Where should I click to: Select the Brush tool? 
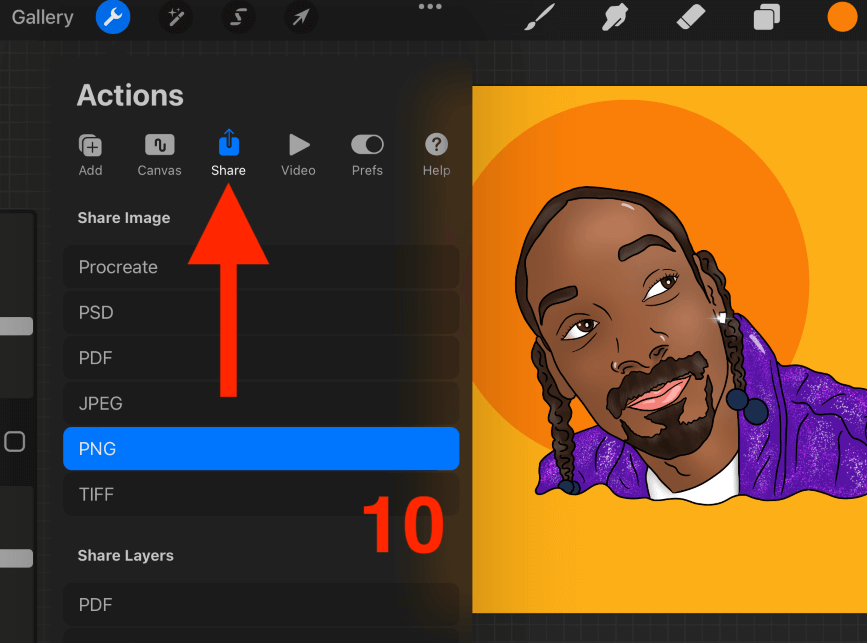(x=540, y=17)
